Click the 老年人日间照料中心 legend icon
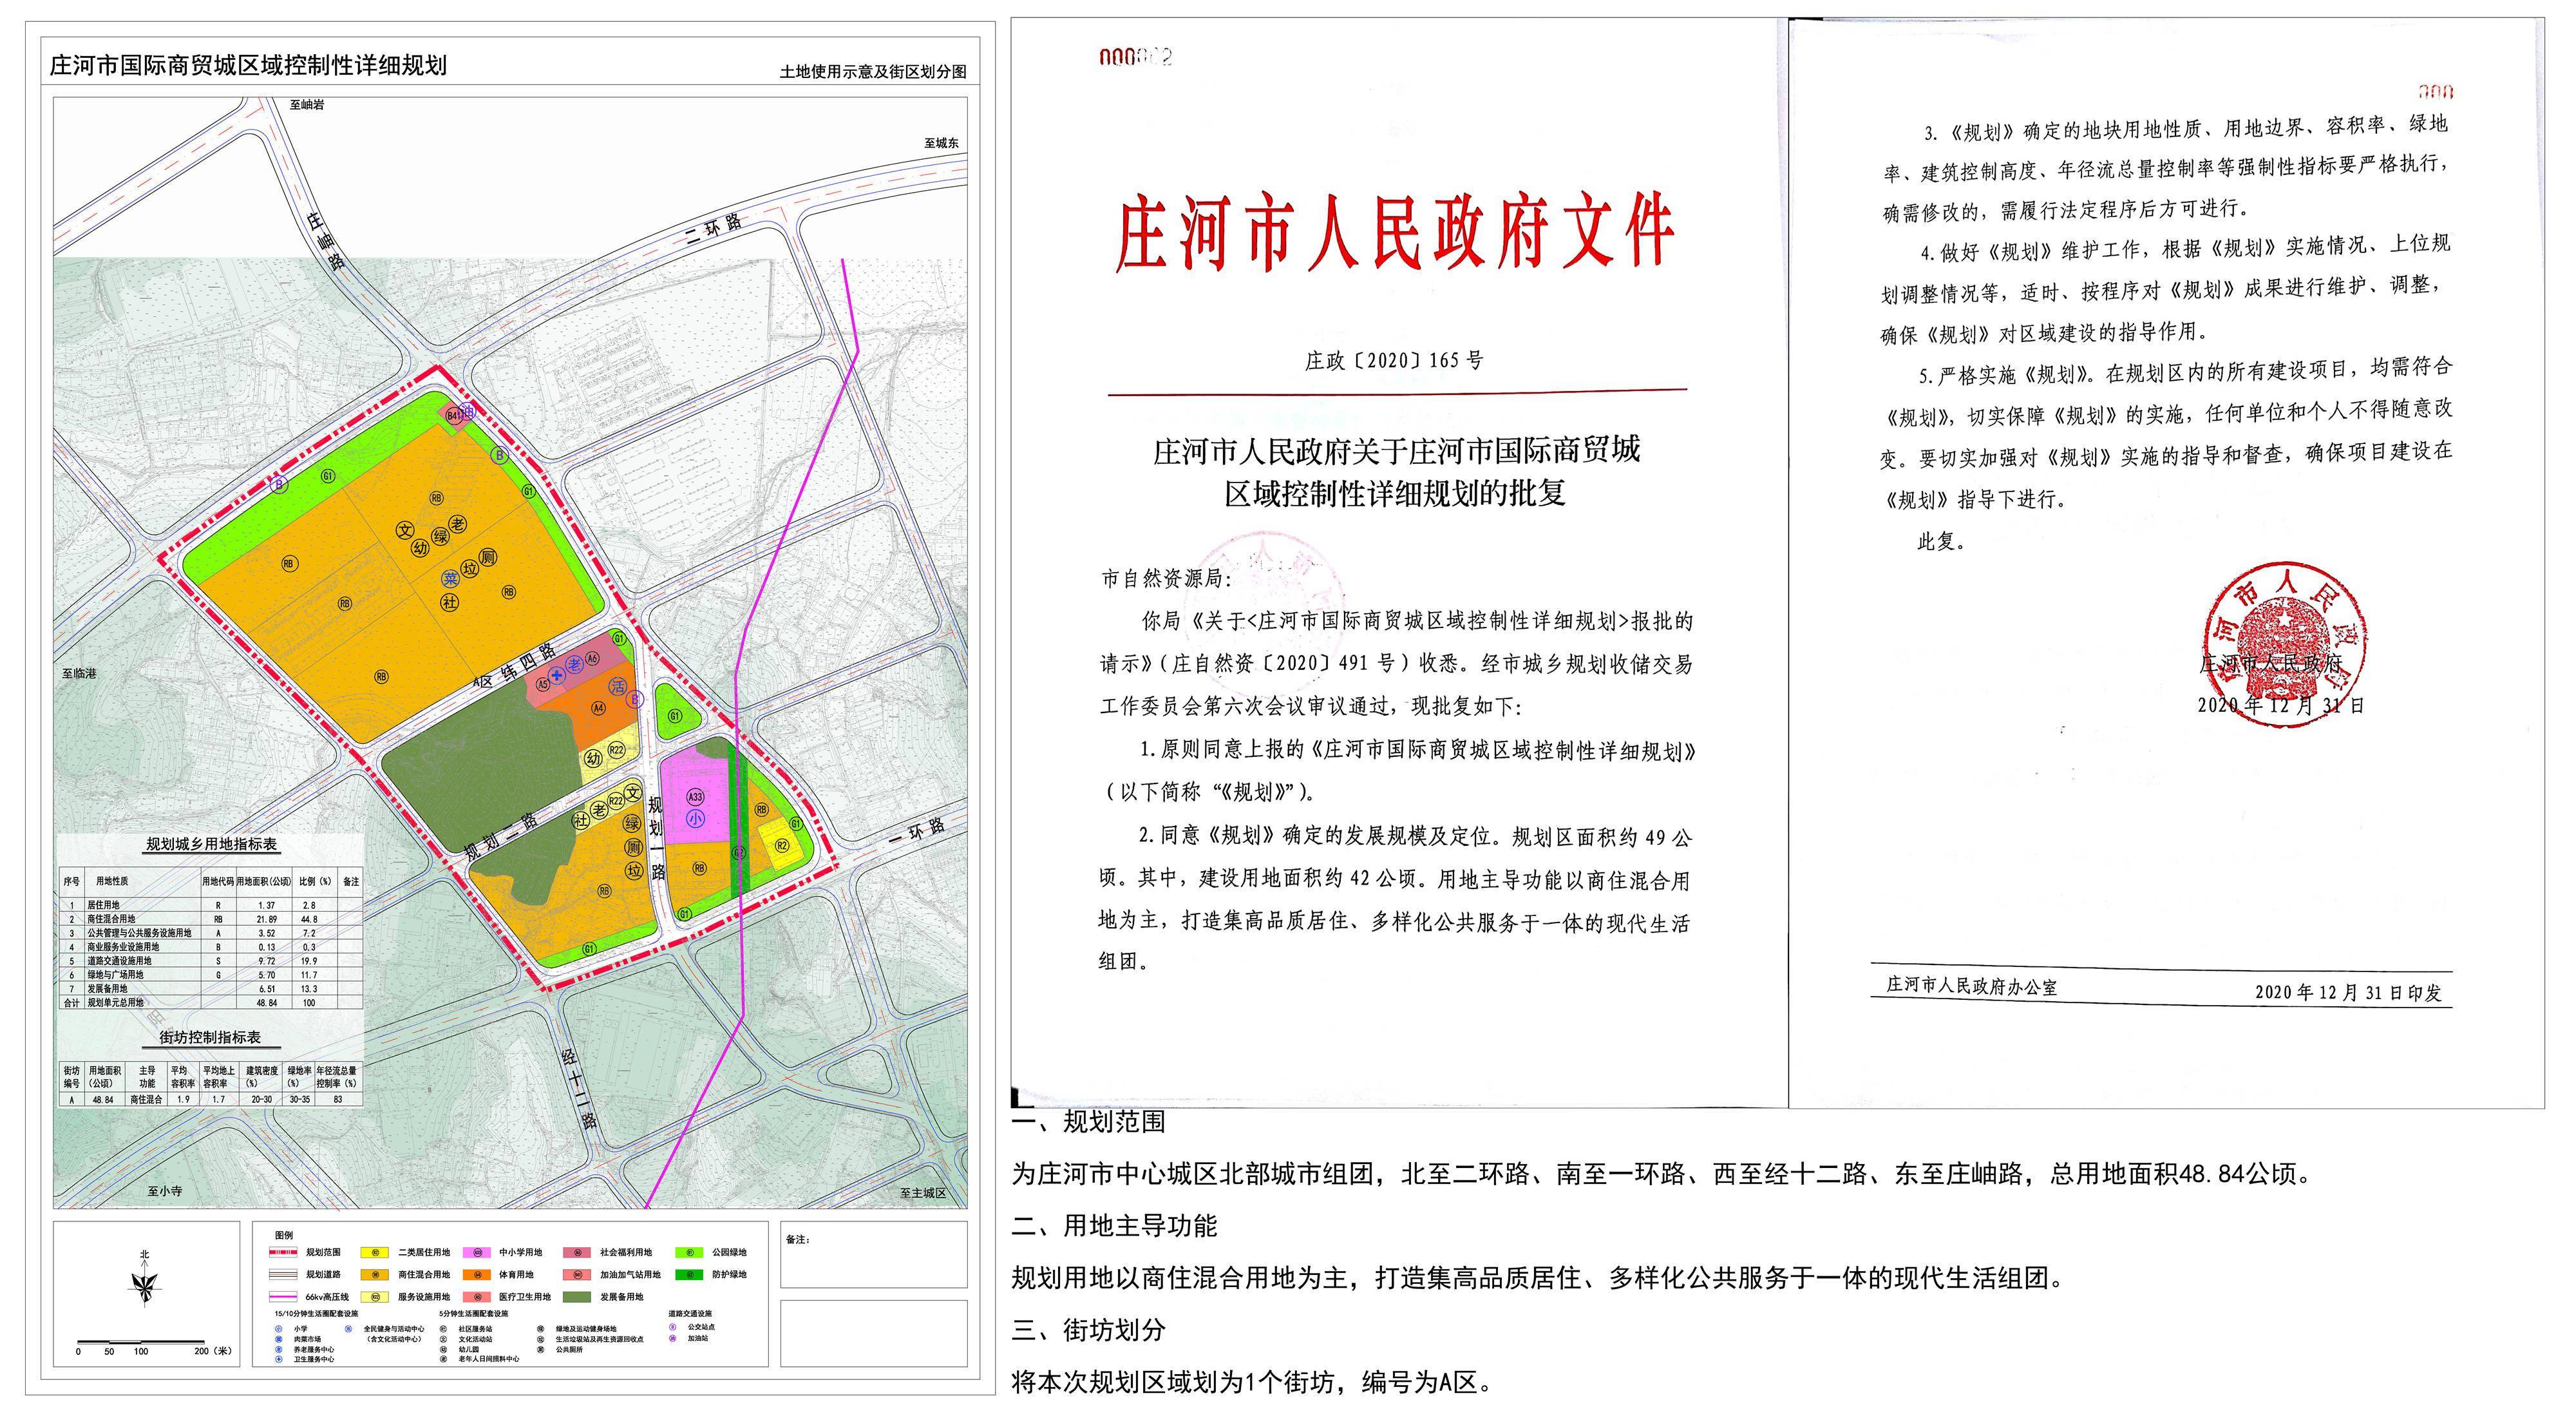The height and width of the screenshot is (1416, 2576). (x=444, y=1360)
